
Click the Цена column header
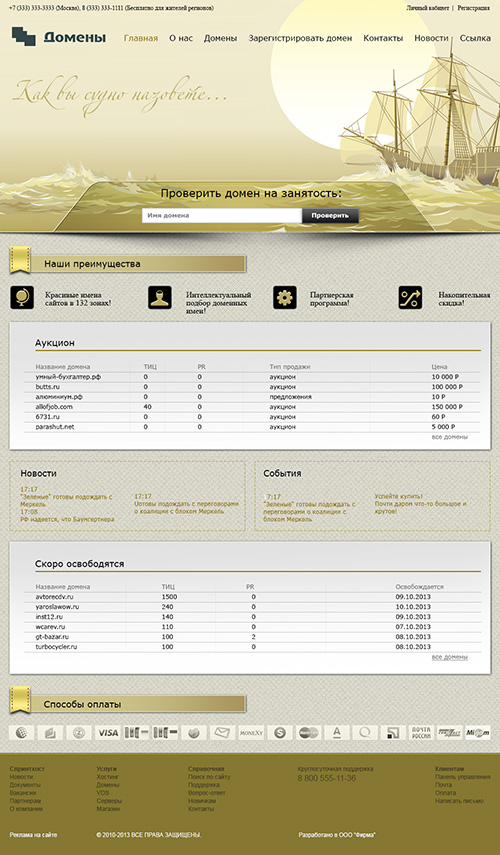point(439,367)
